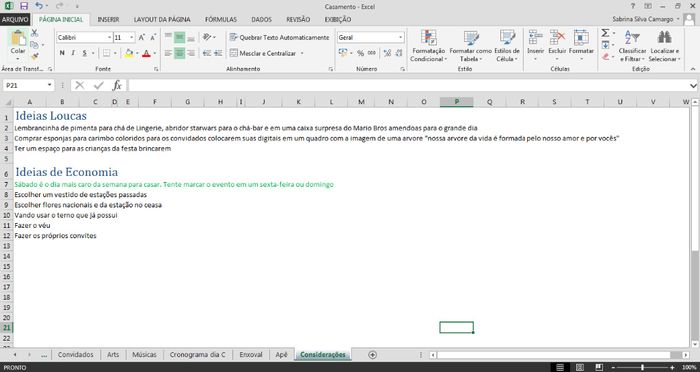Open Formatação Condicional menu

tap(428, 46)
